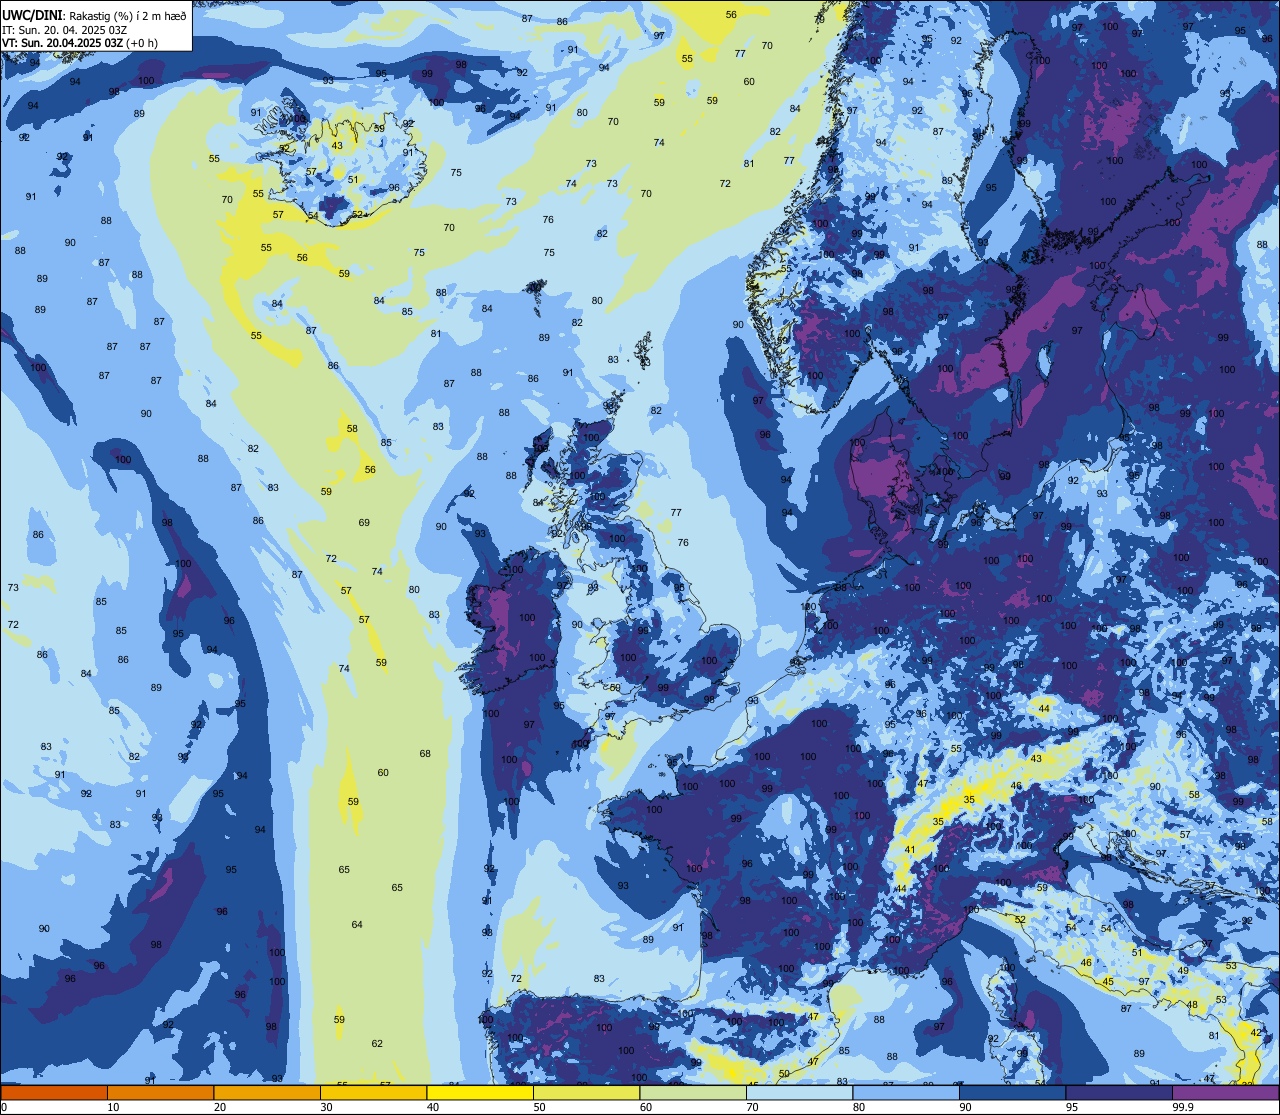The image size is (1280, 1115).
Task: Click the 20–30% legend color segment
Action: tap(267, 1093)
